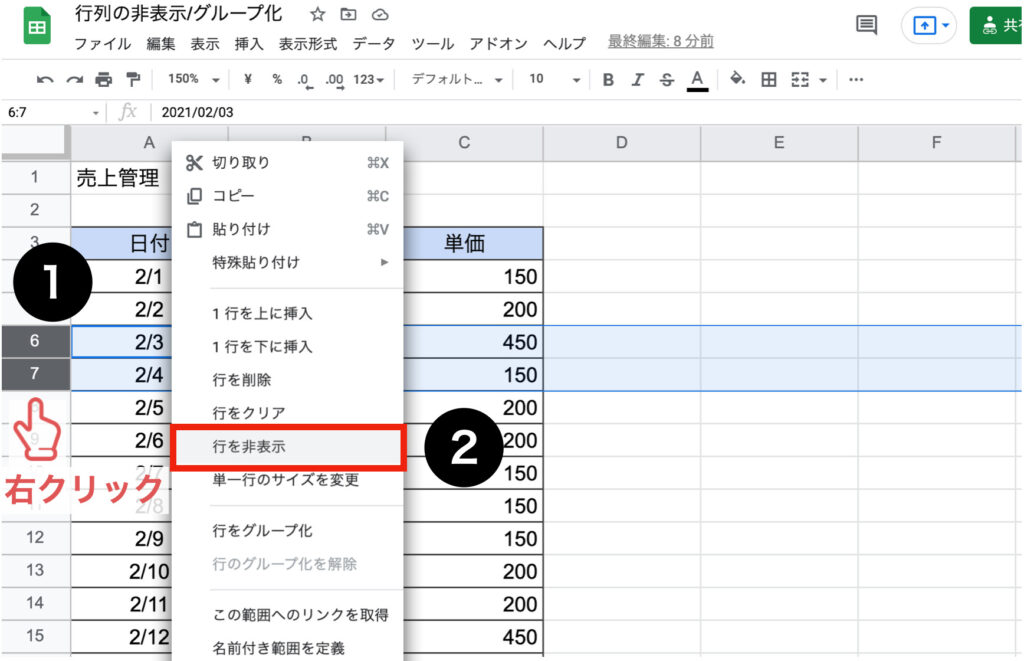
Task: Open the 表示形式 menu
Action: click(308, 44)
